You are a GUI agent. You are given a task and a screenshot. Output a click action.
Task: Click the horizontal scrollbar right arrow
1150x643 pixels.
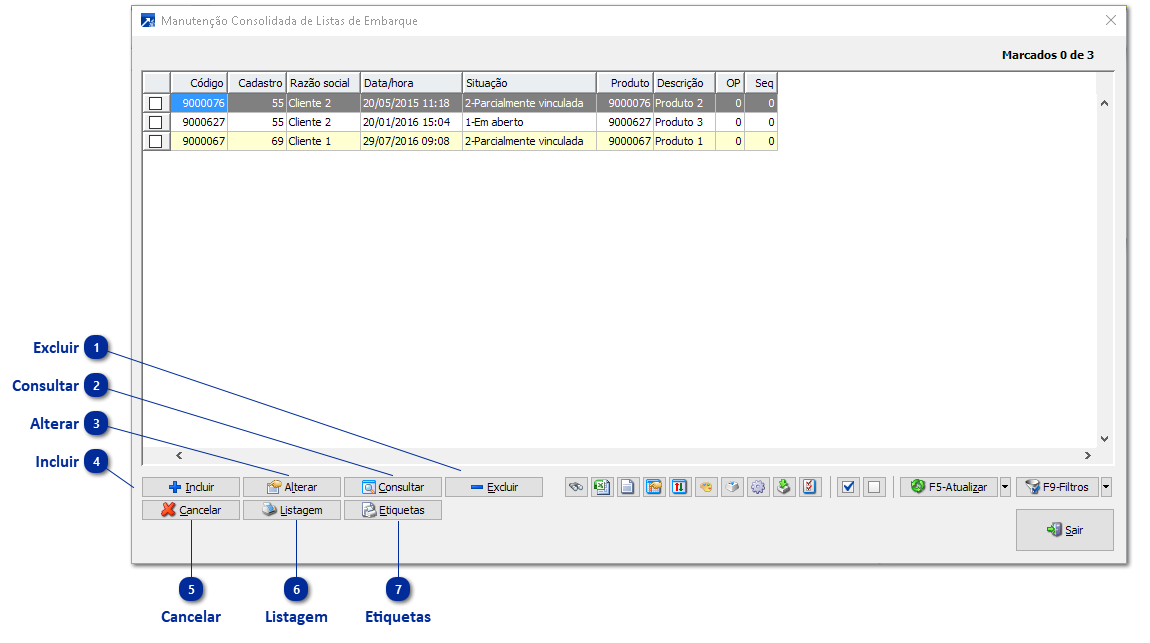pos(1088,455)
